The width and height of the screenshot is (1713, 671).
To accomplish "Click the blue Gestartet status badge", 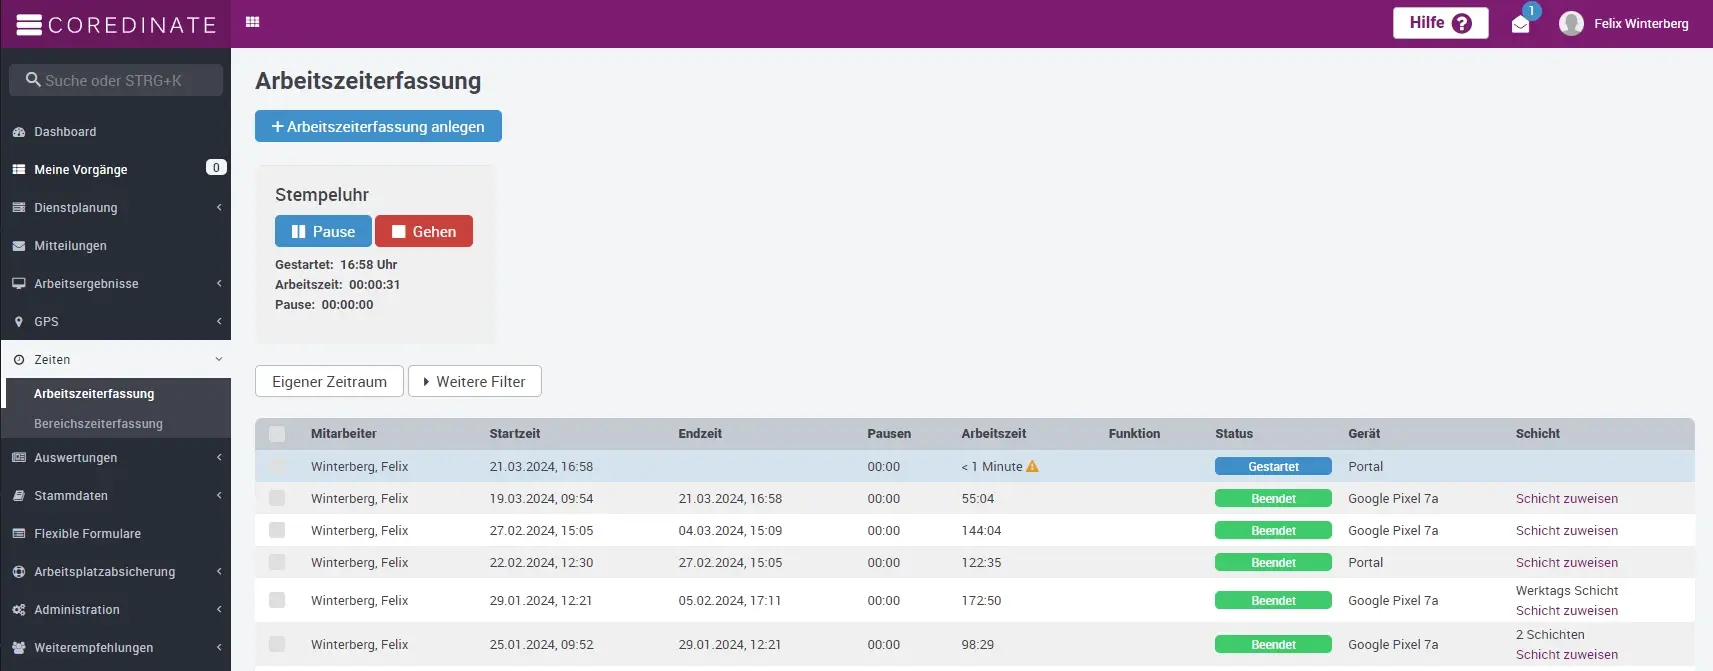I will [1272, 466].
